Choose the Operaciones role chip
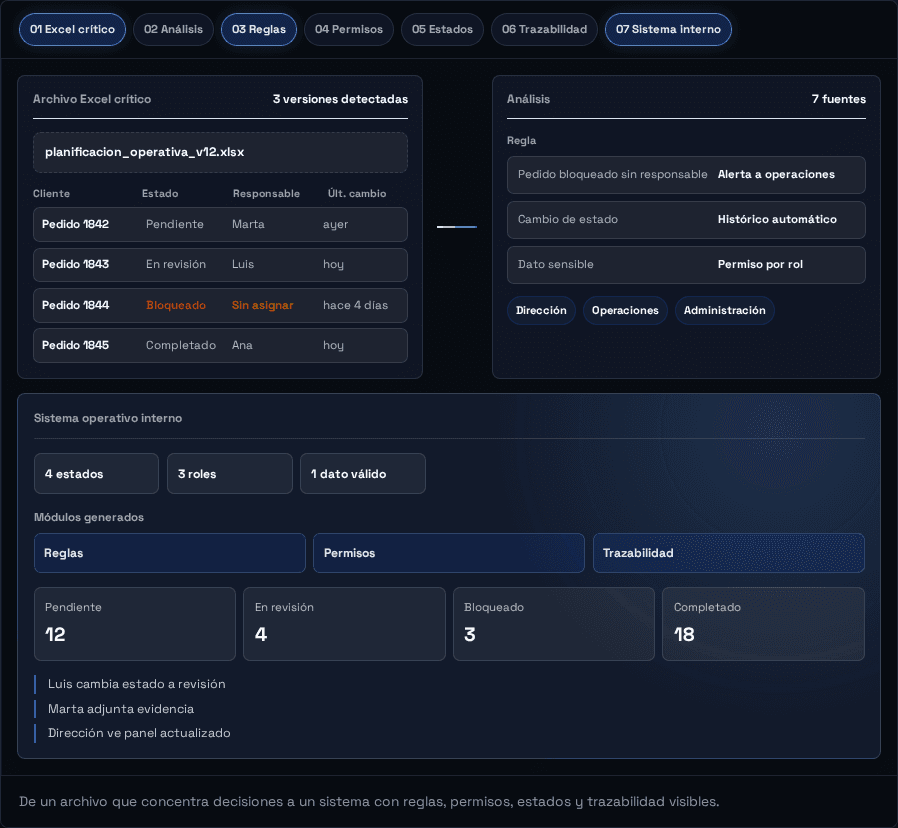Viewport: 898px width, 828px height. tap(625, 310)
